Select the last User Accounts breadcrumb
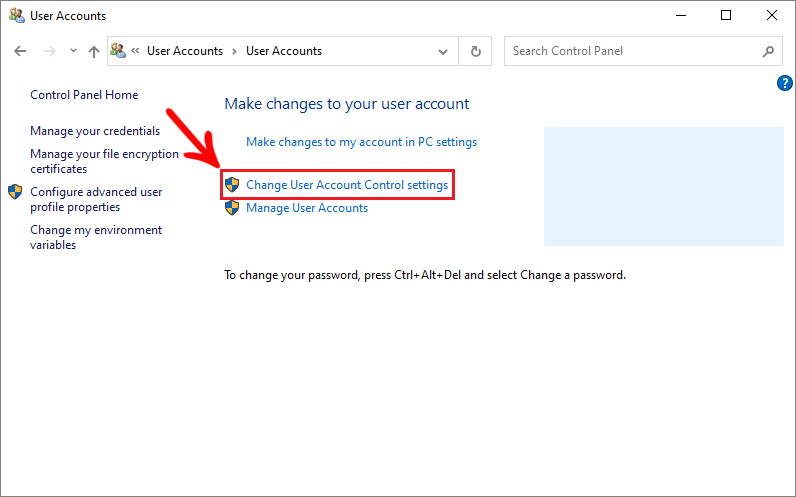 click(x=284, y=51)
